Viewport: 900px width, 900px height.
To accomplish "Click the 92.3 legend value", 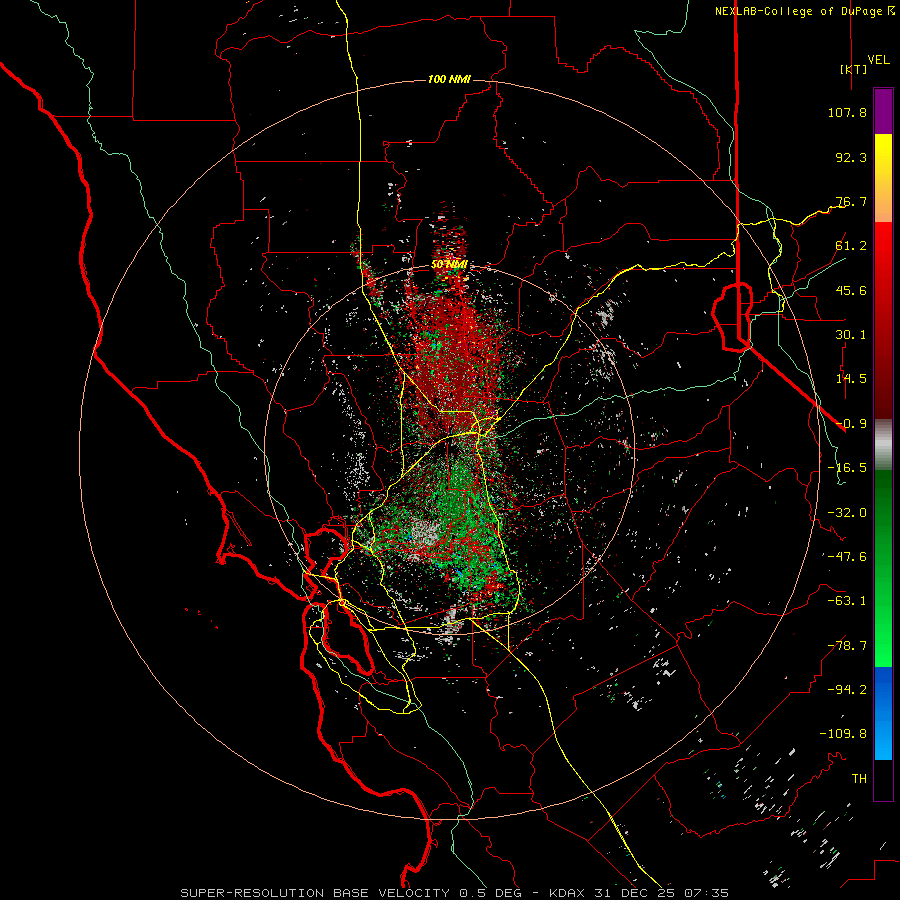I will point(851,157).
